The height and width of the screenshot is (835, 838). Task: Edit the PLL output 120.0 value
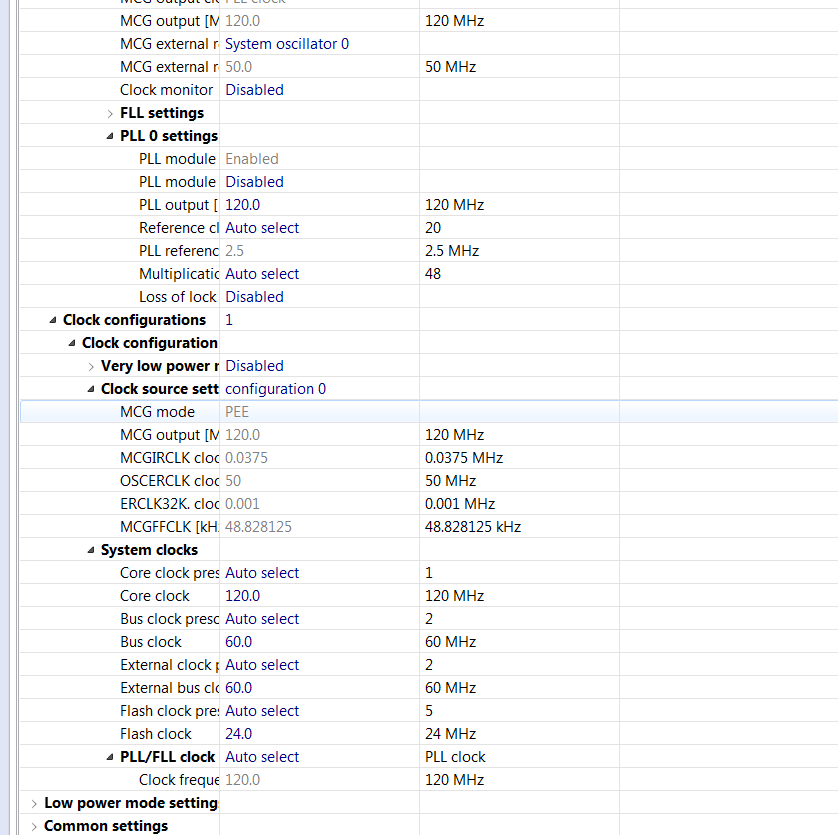tap(243, 205)
